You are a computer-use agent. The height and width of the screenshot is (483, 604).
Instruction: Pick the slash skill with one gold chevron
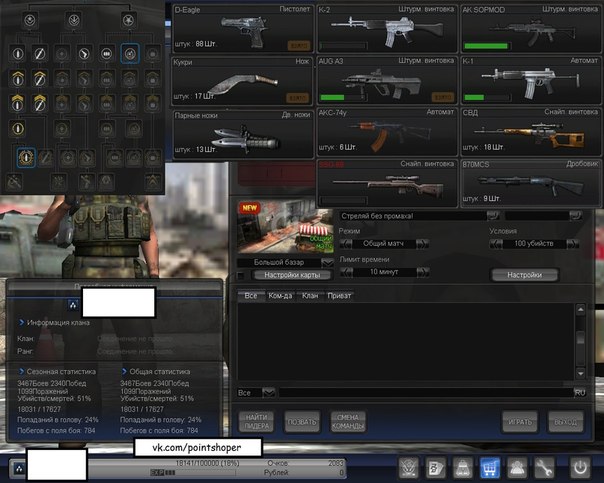point(40,78)
